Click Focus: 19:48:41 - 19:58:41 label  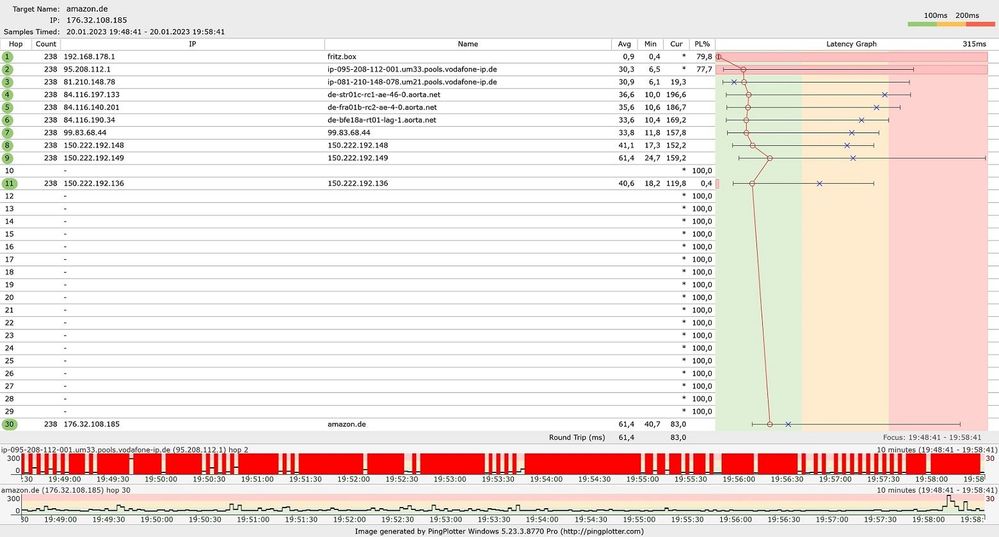click(x=932, y=438)
